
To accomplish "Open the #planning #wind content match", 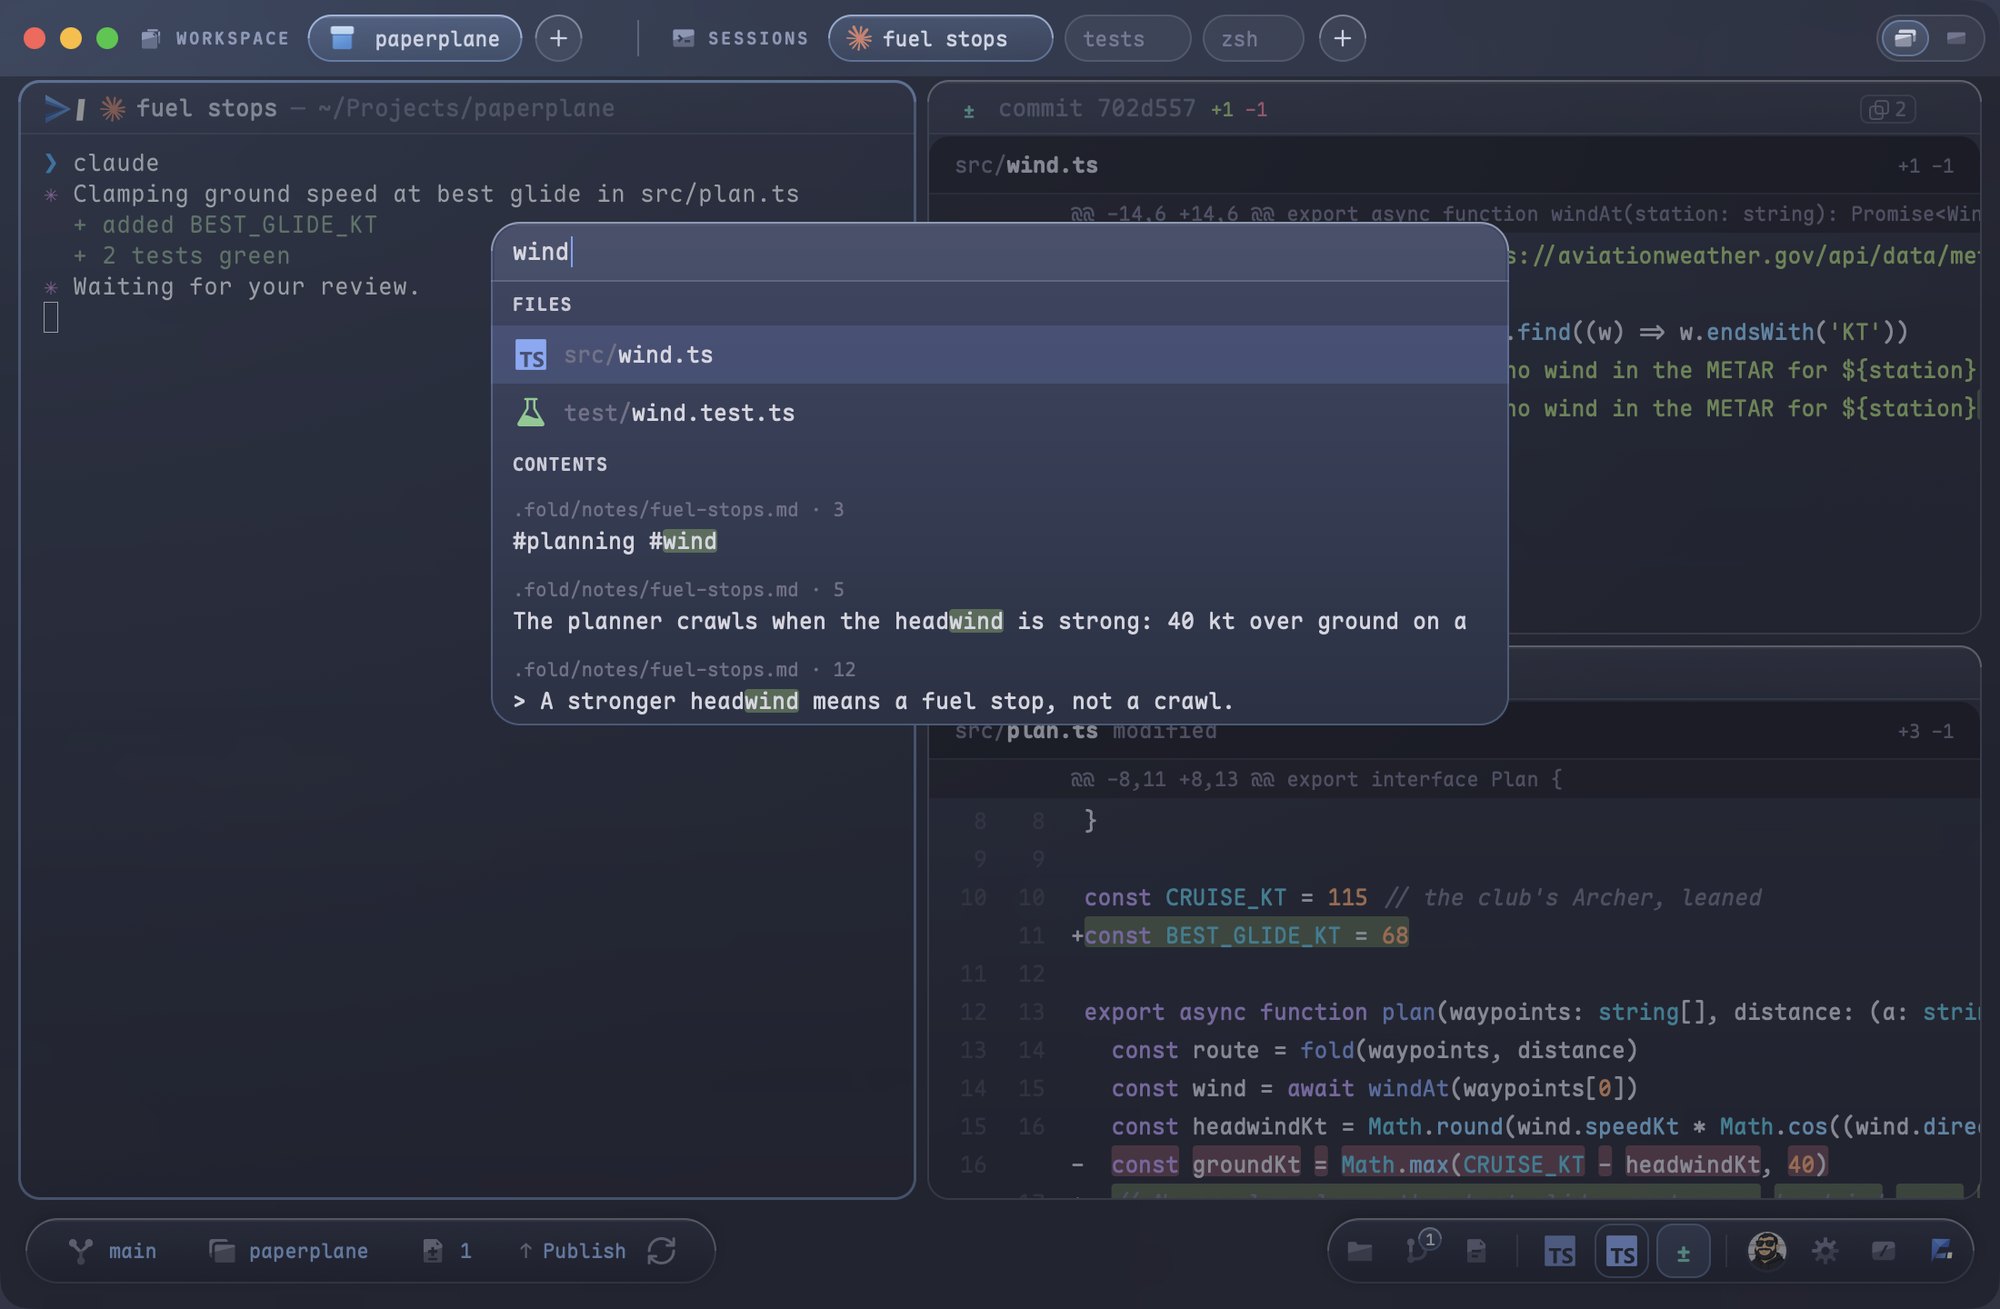I will click(999, 526).
